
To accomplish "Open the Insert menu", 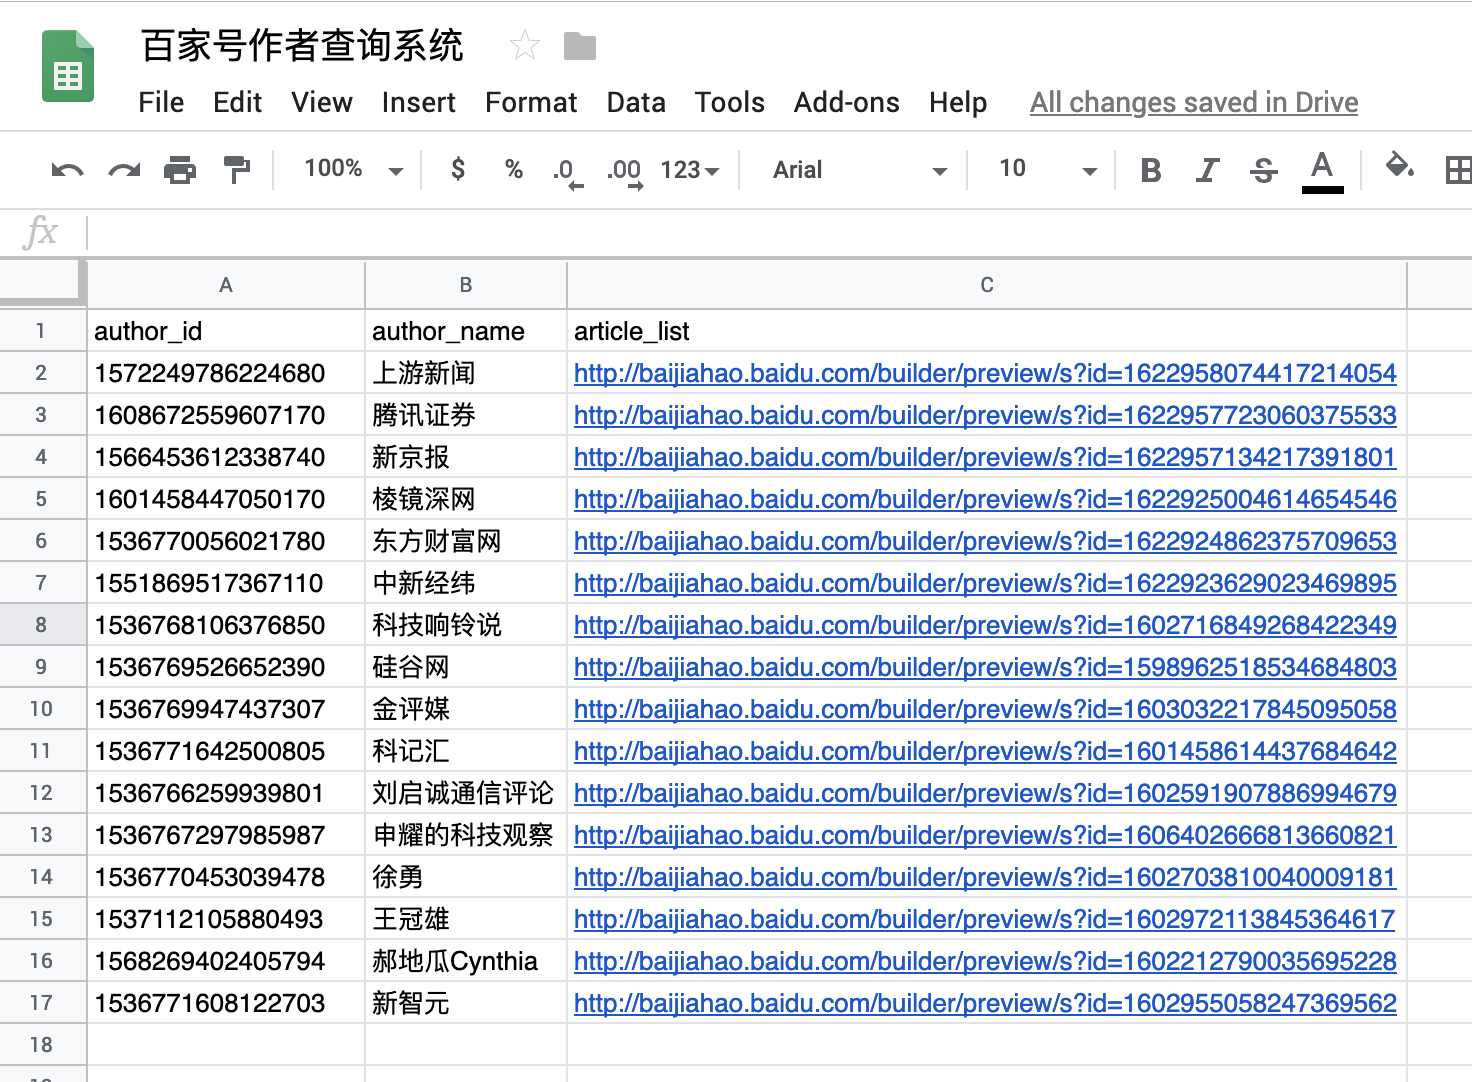I will tap(418, 102).
